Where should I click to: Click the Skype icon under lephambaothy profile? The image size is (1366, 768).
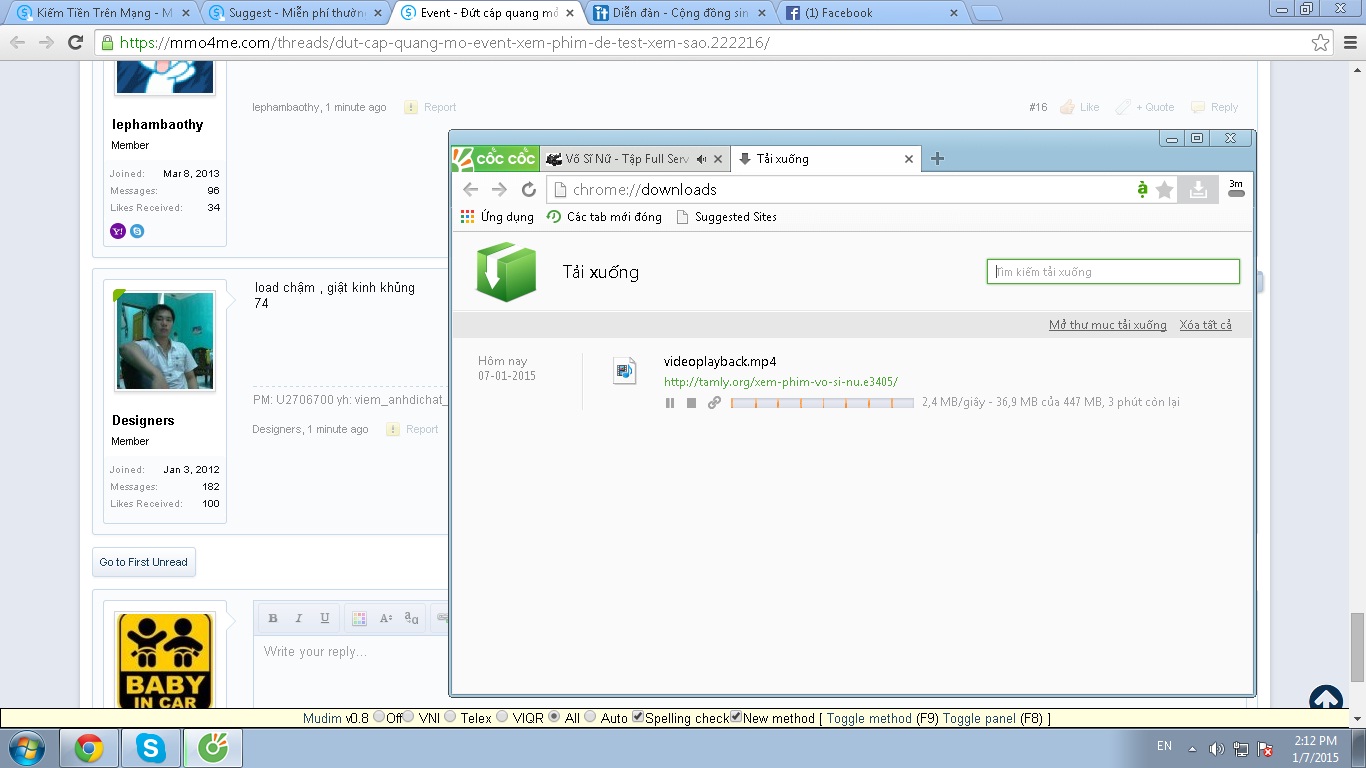click(137, 231)
